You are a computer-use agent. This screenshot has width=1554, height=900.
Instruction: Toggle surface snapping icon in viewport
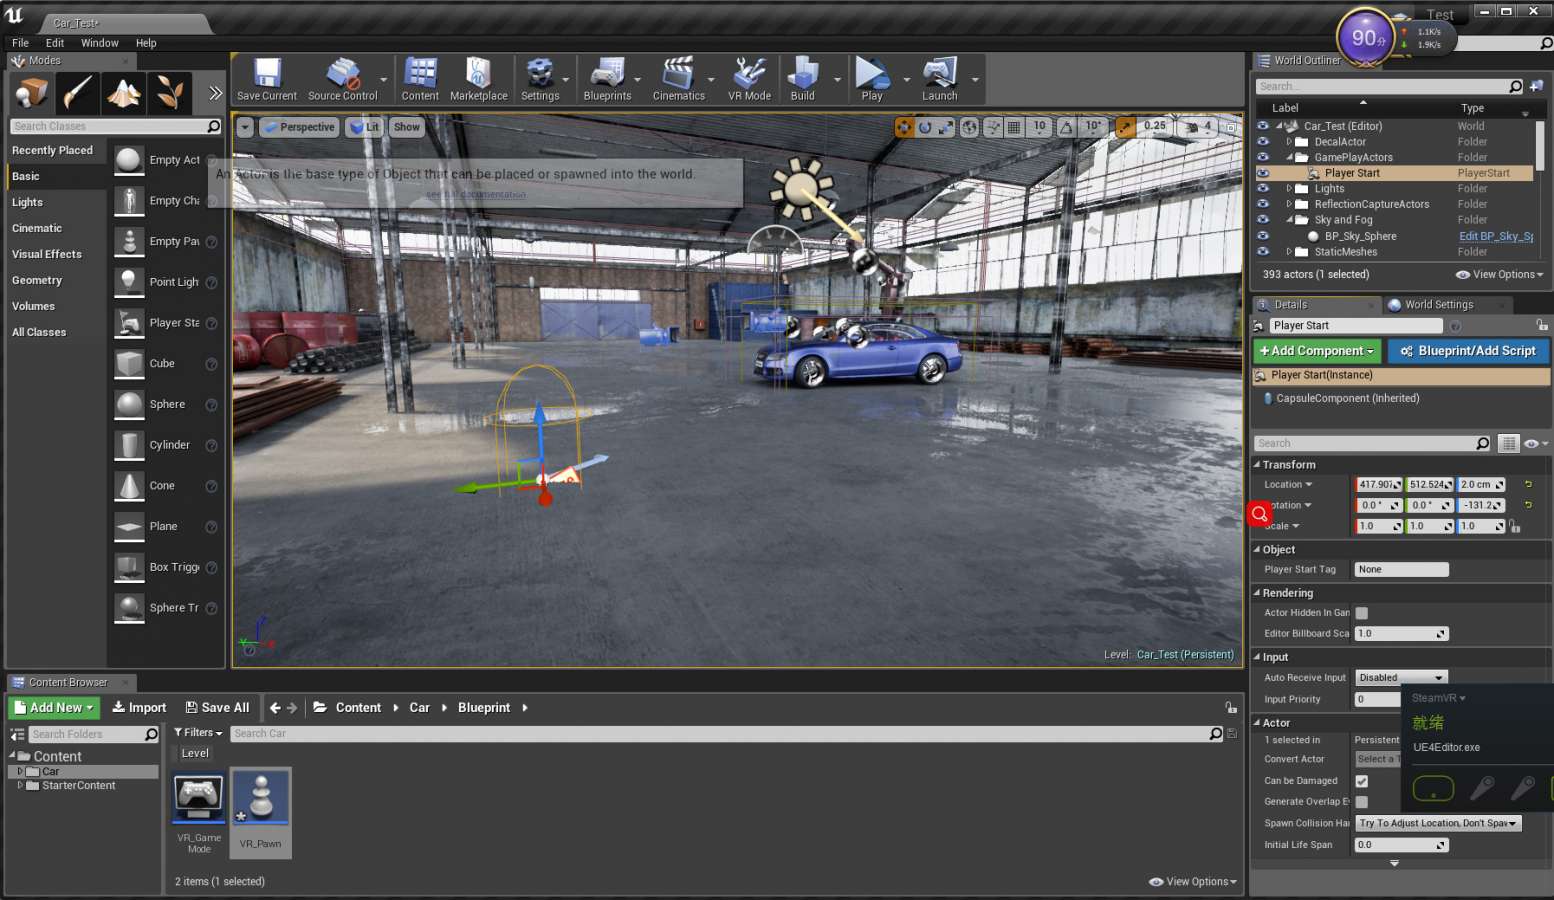tap(992, 127)
